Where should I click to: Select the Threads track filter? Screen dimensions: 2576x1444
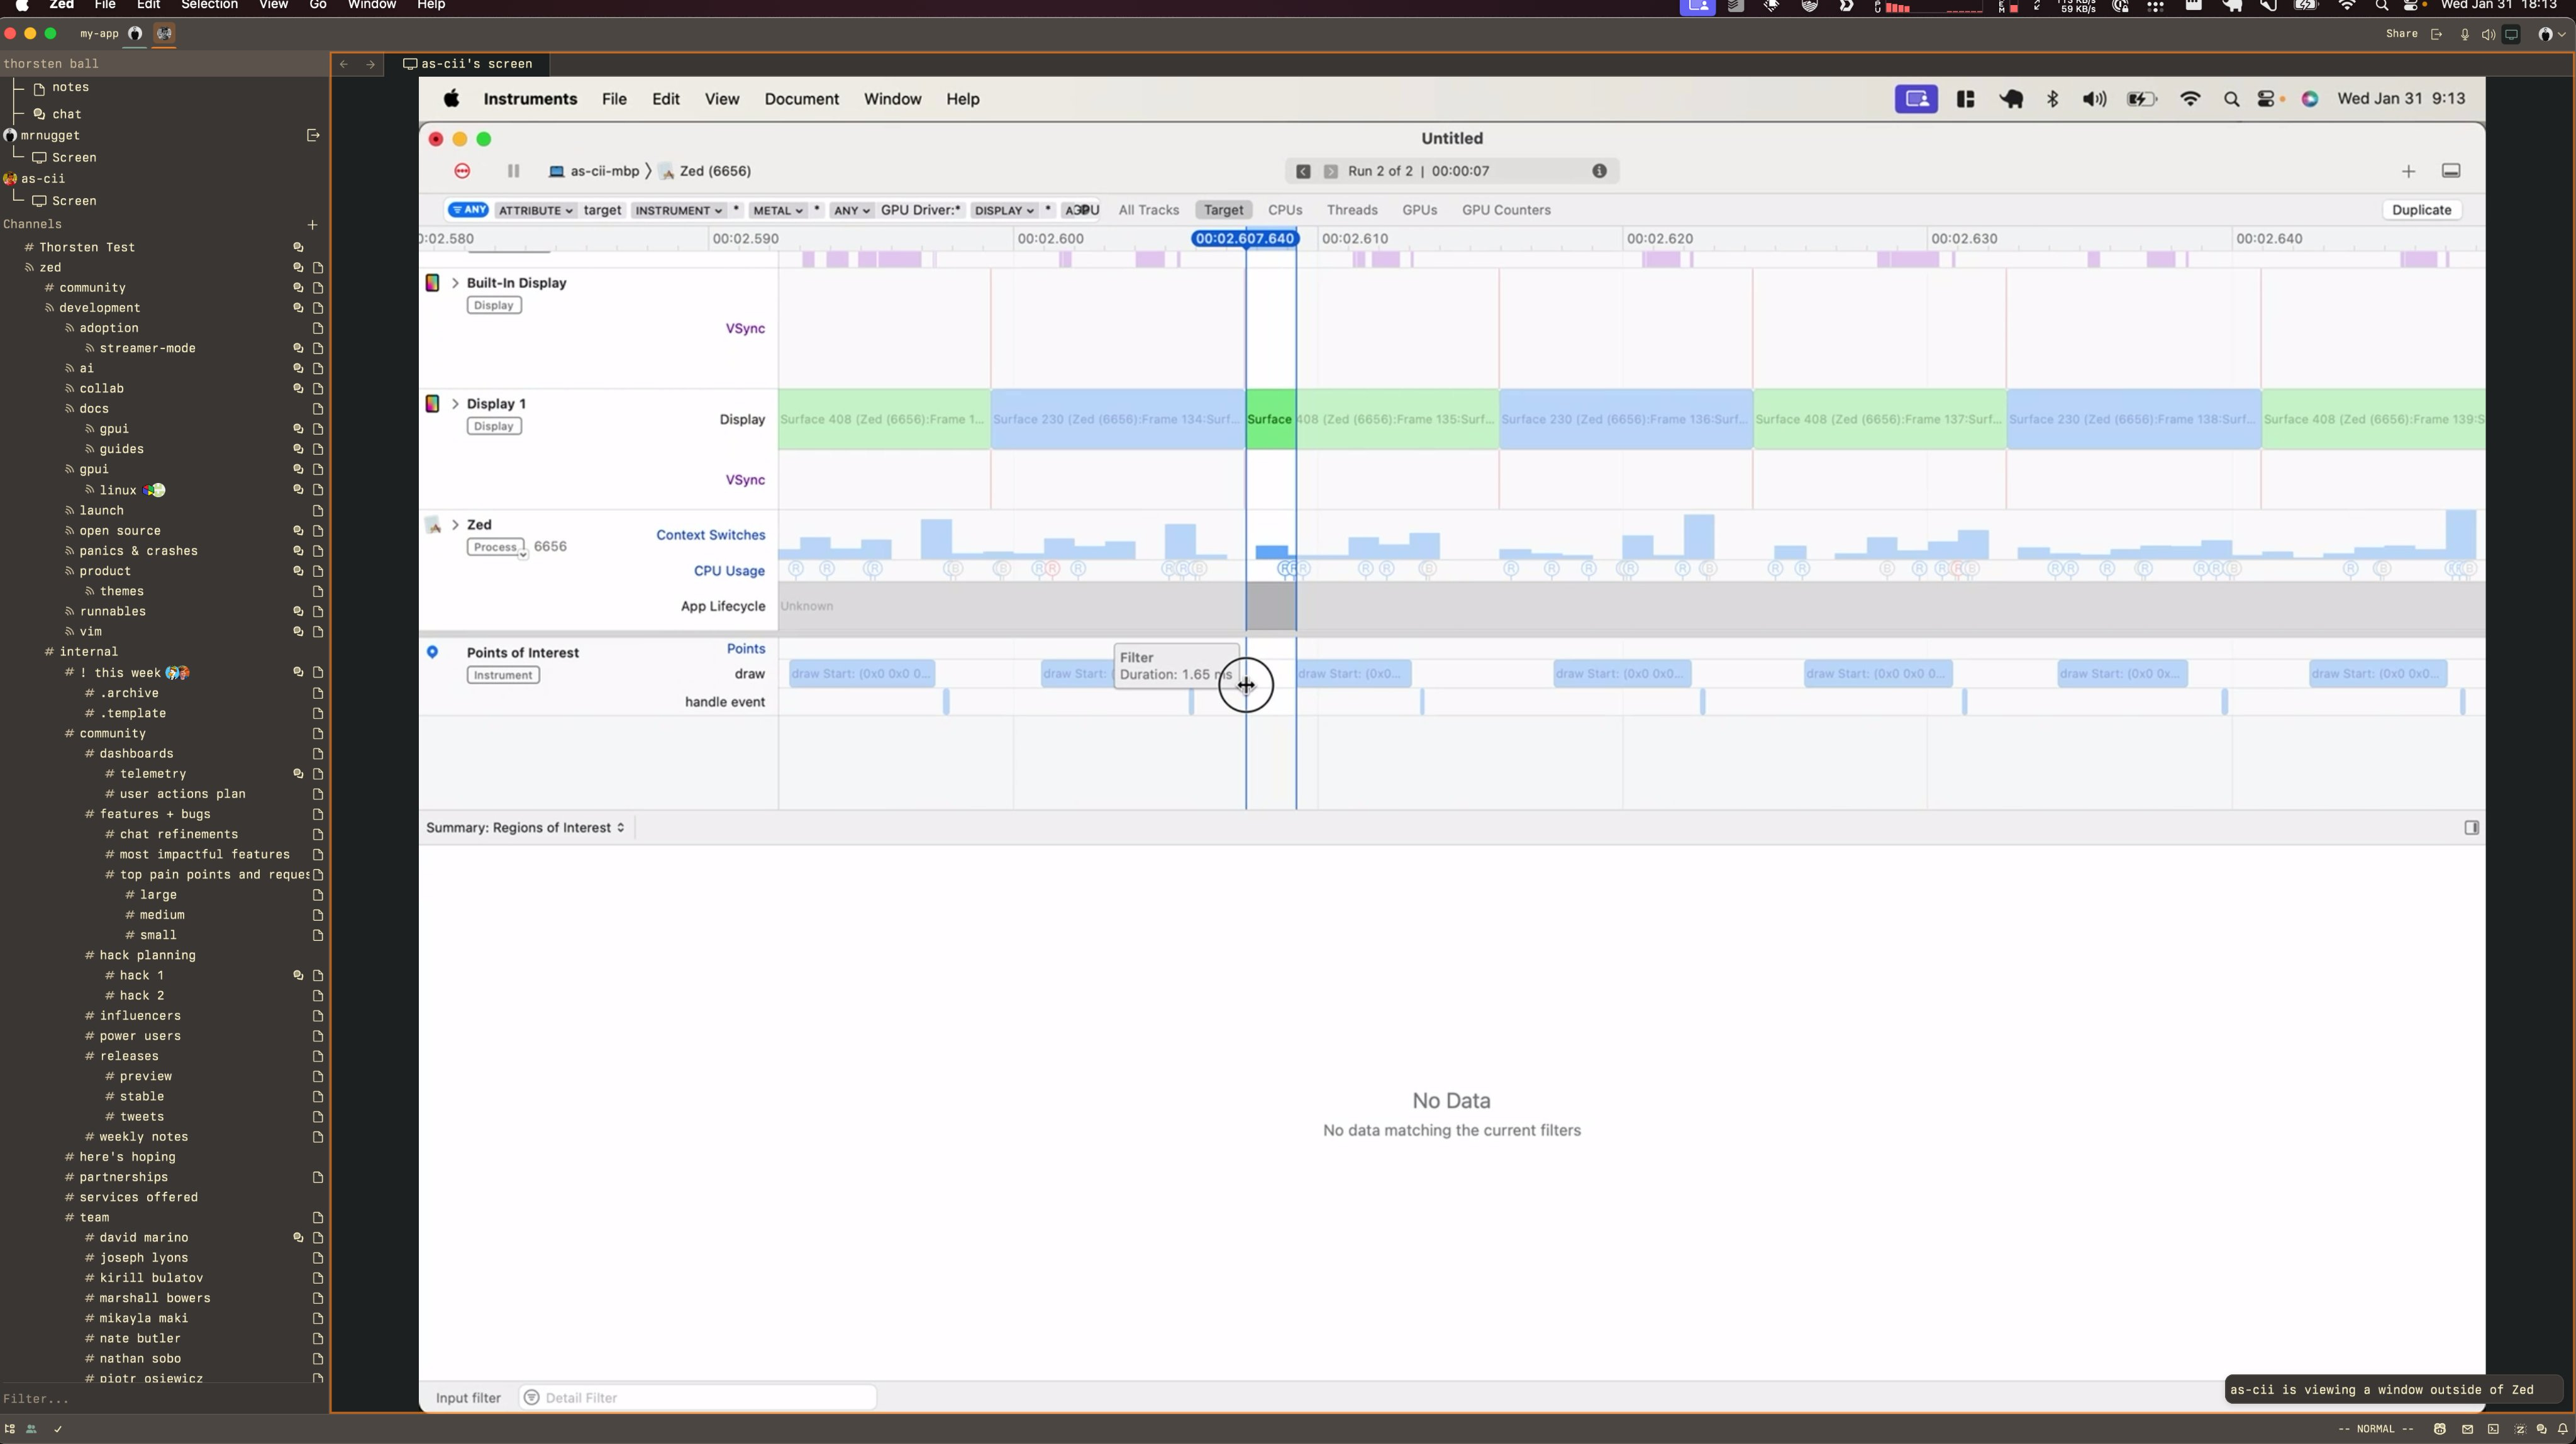(x=1352, y=210)
